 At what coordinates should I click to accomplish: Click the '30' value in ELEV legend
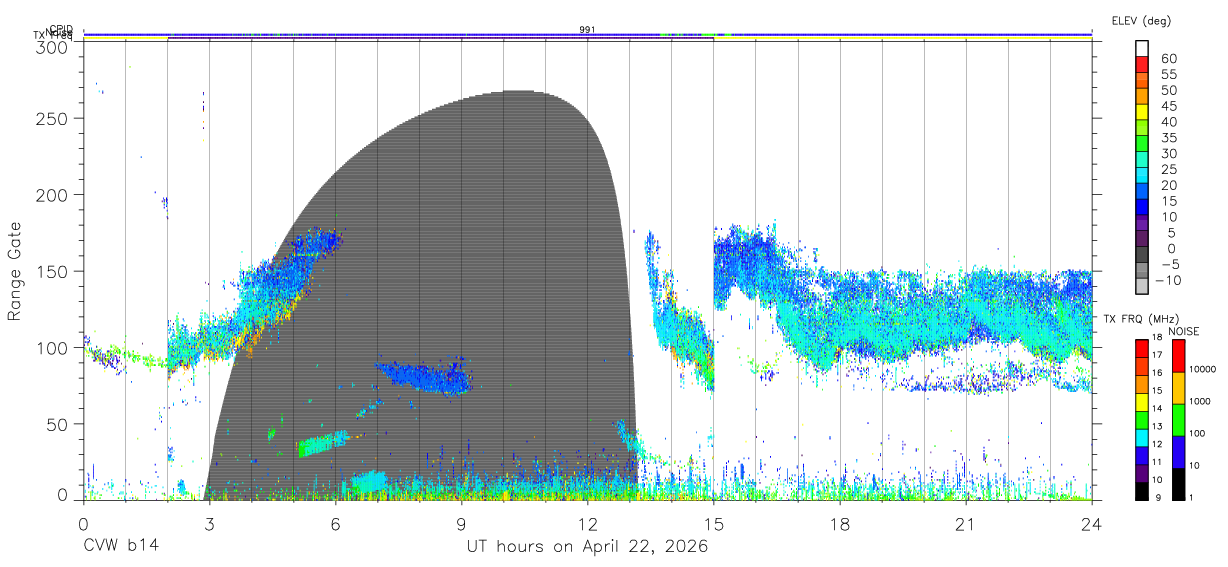[x=1168, y=153]
